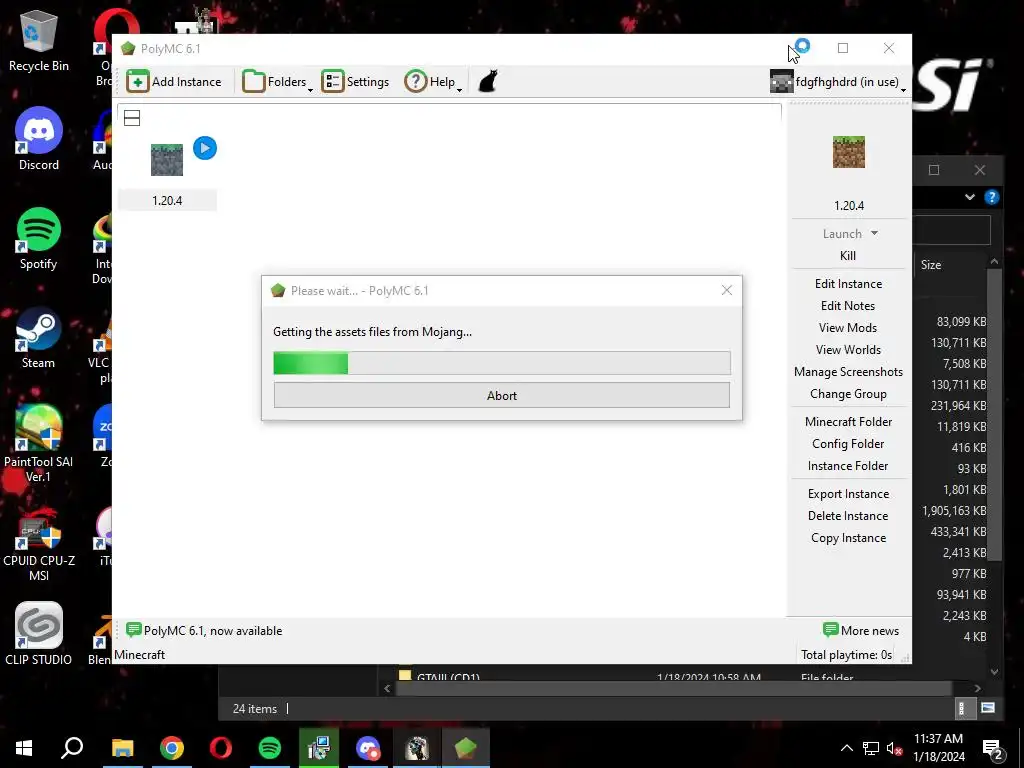Open the Windows Start menu
Screen dimensions: 1024x768
tap(24, 748)
